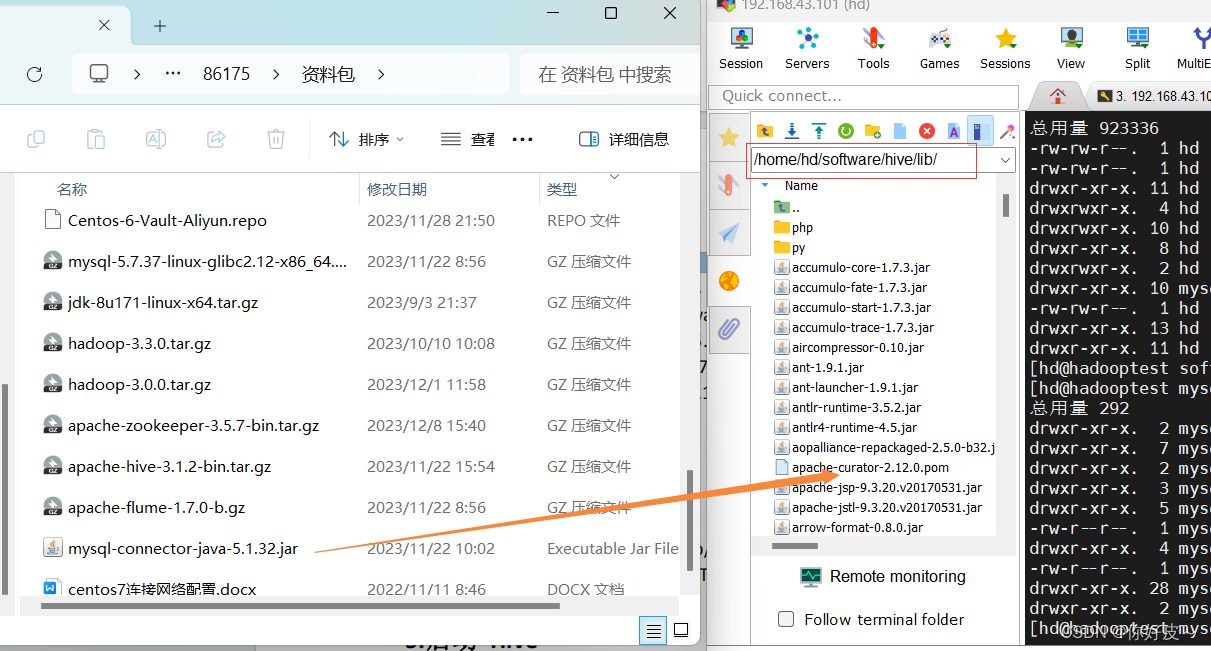Download selected file using SFTP download icon
The height and width of the screenshot is (651, 1211).
tap(791, 131)
